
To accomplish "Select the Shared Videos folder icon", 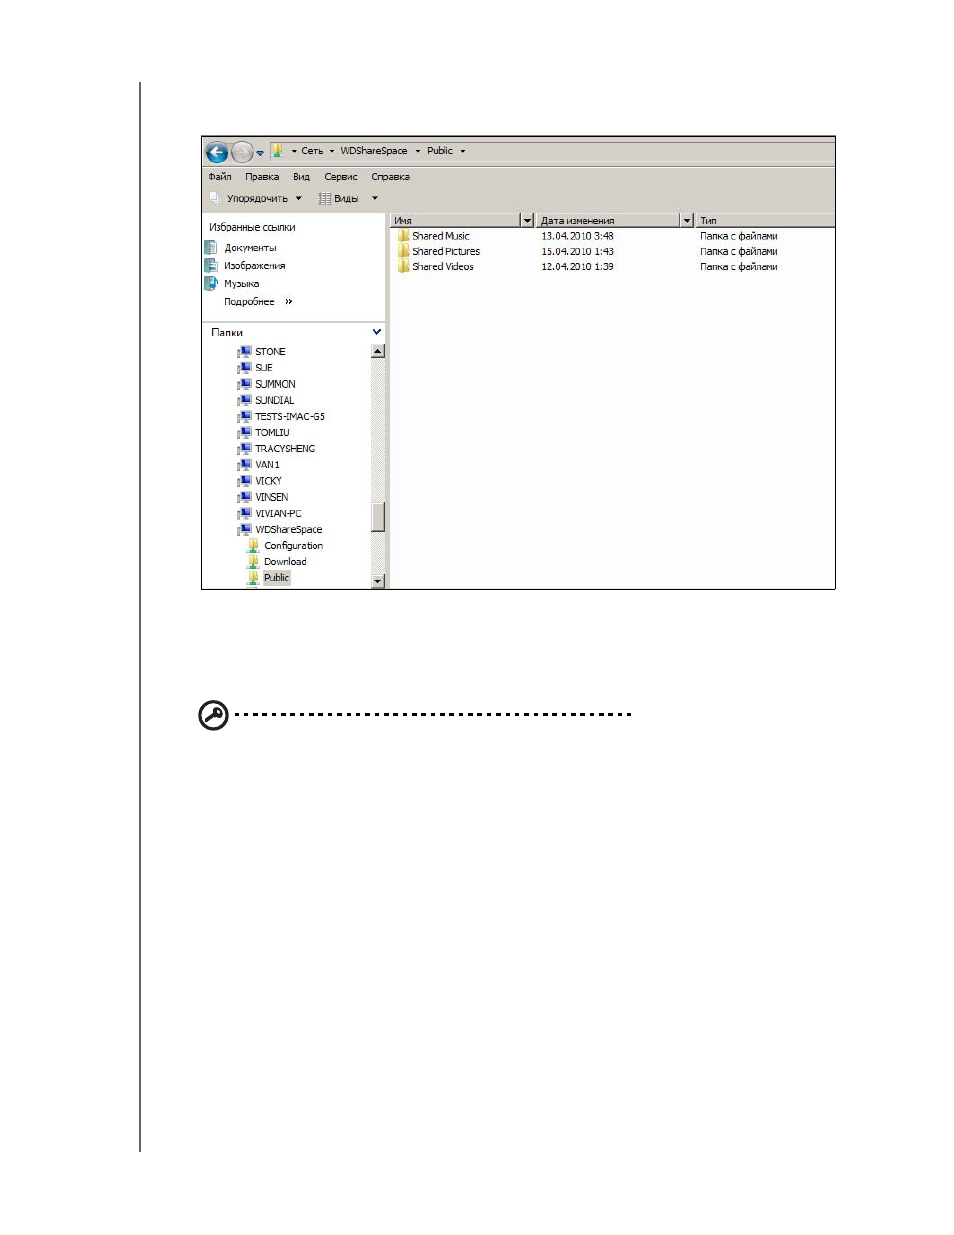I will [x=403, y=266].
